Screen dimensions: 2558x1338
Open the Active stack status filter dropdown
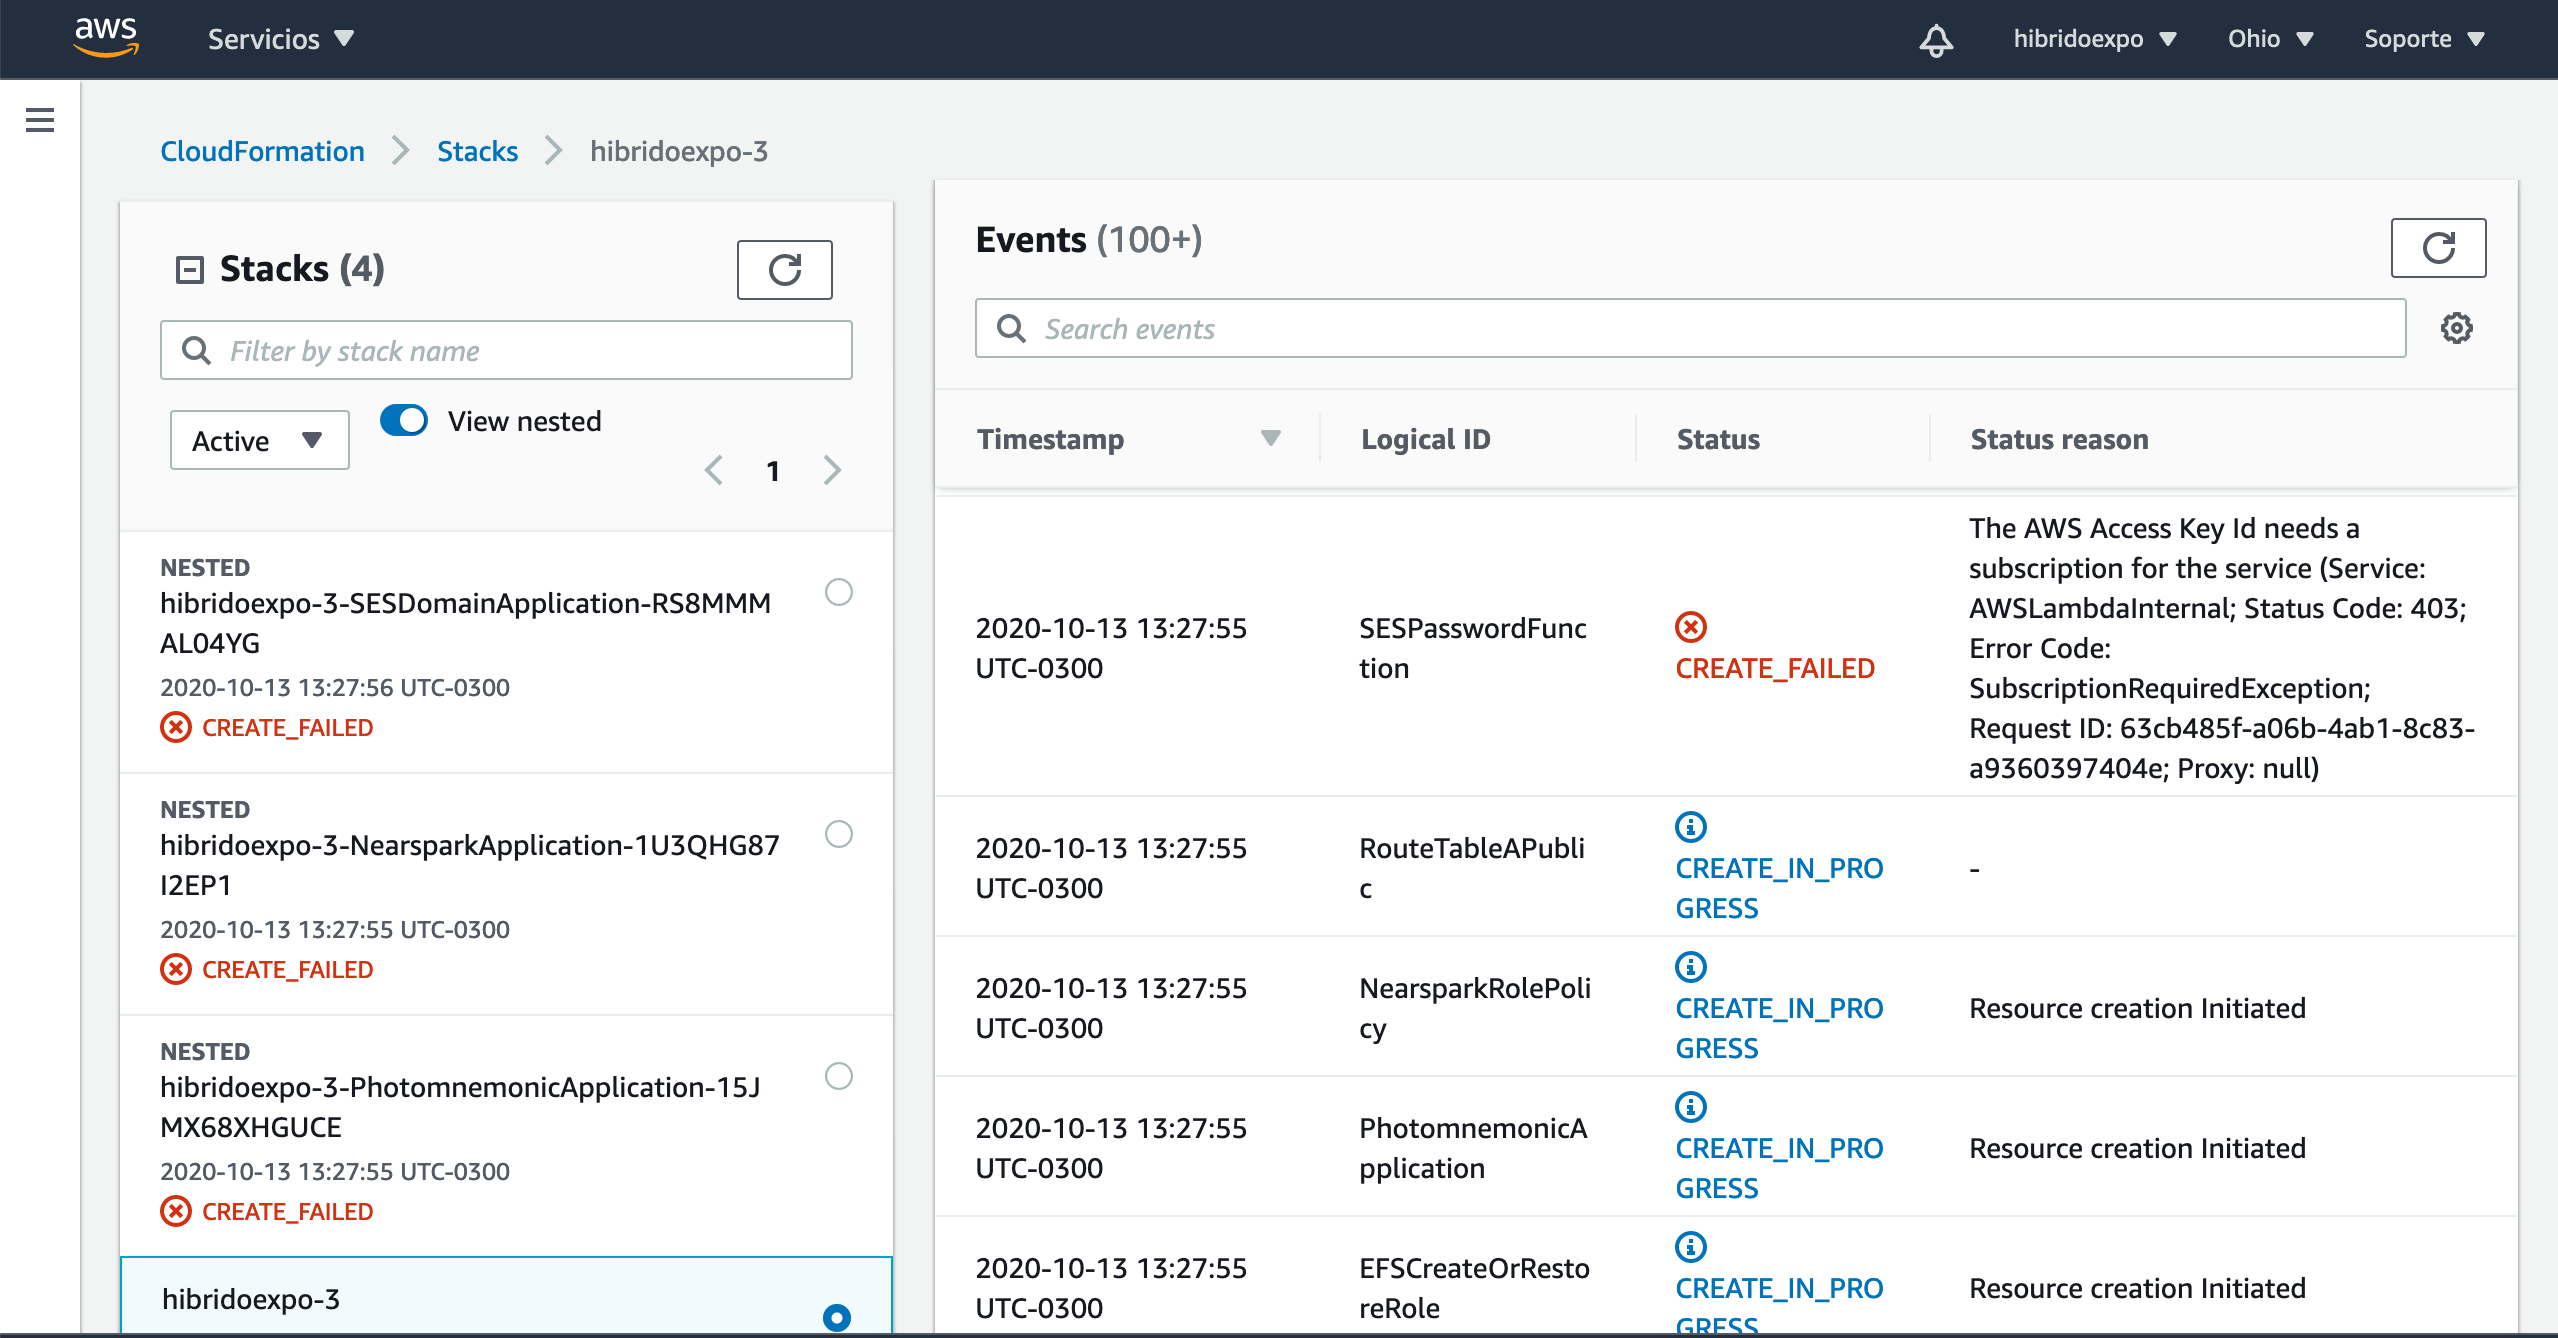coord(260,440)
